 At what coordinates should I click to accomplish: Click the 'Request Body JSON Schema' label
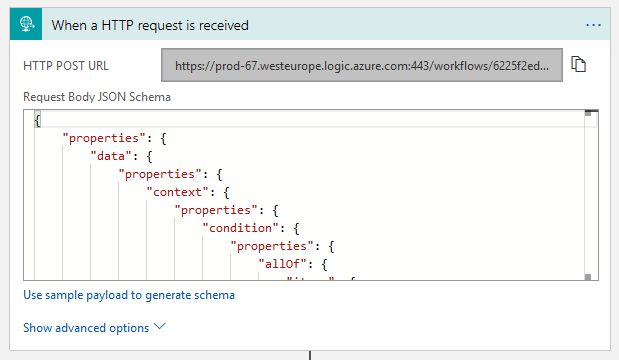click(x=97, y=97)
